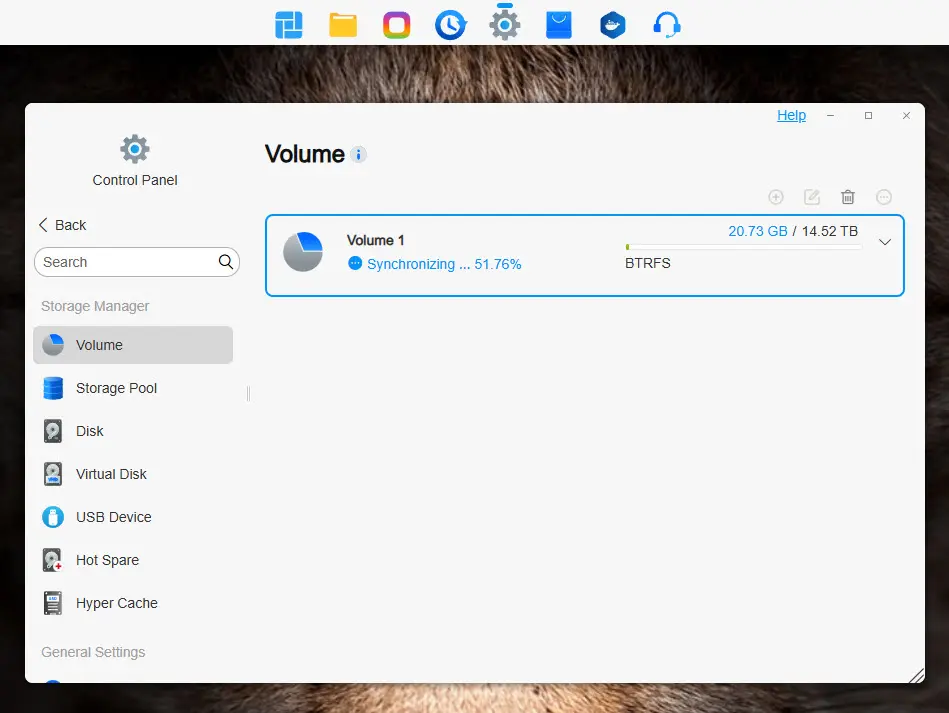
Task: Open the colorful square photos app icon
Action: click(x=396, y=25)
